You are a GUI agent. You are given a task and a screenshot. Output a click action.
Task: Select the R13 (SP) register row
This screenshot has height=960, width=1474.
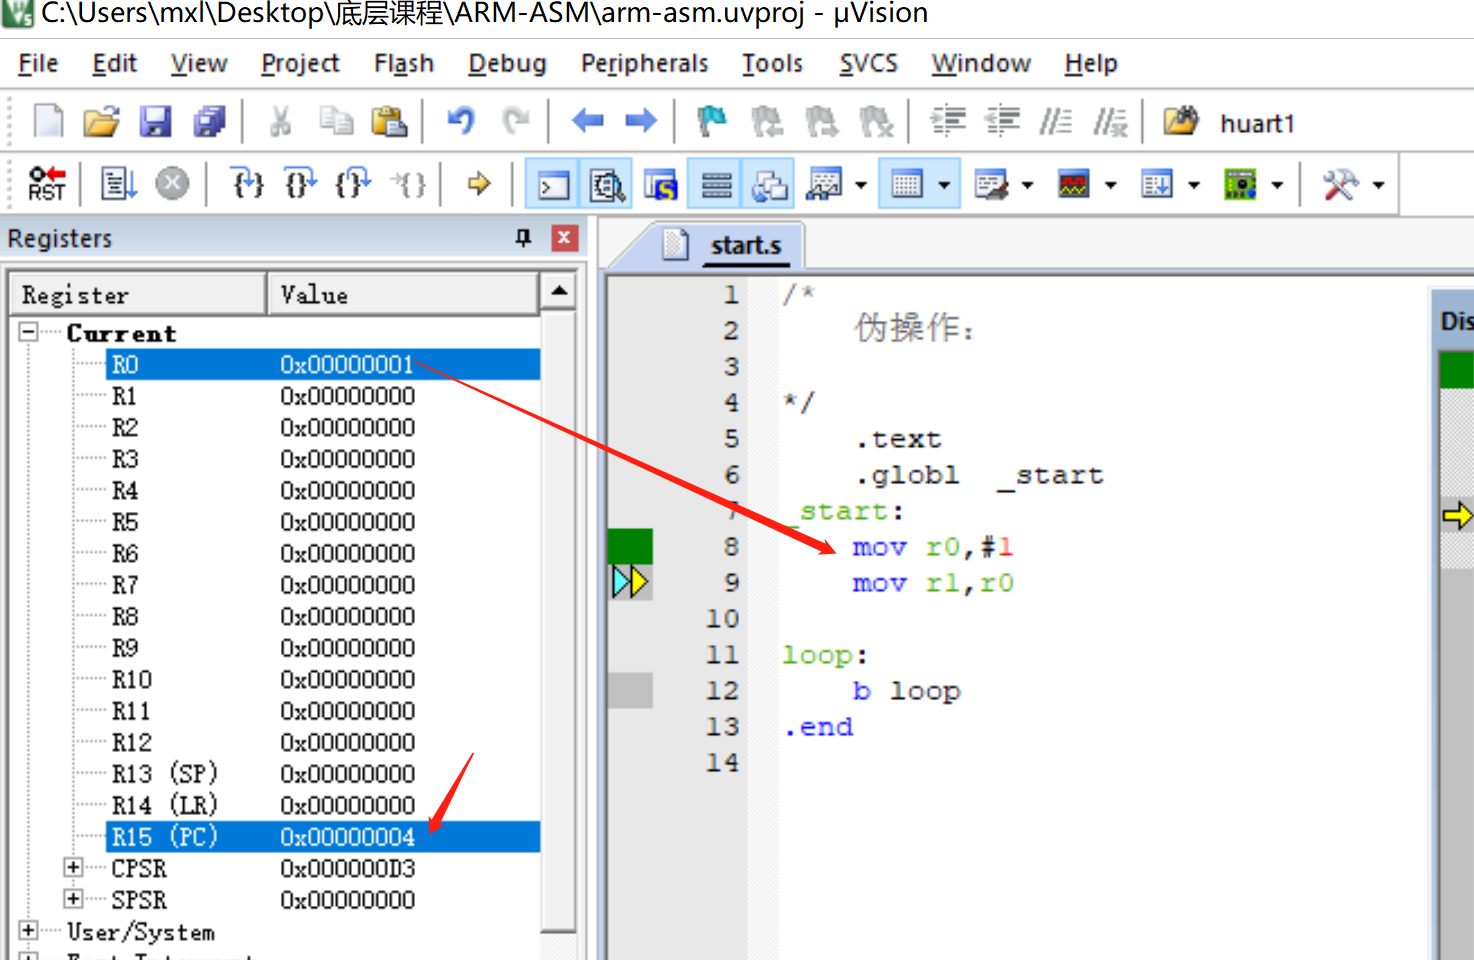tap(323, 773)
